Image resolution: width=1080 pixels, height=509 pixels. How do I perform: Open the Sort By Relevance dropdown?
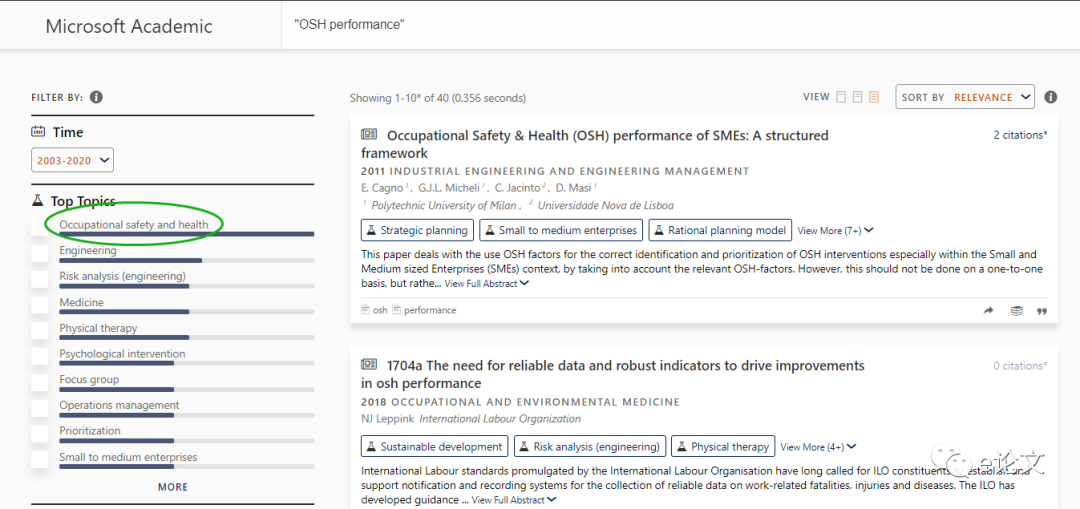tap(965, 97)
